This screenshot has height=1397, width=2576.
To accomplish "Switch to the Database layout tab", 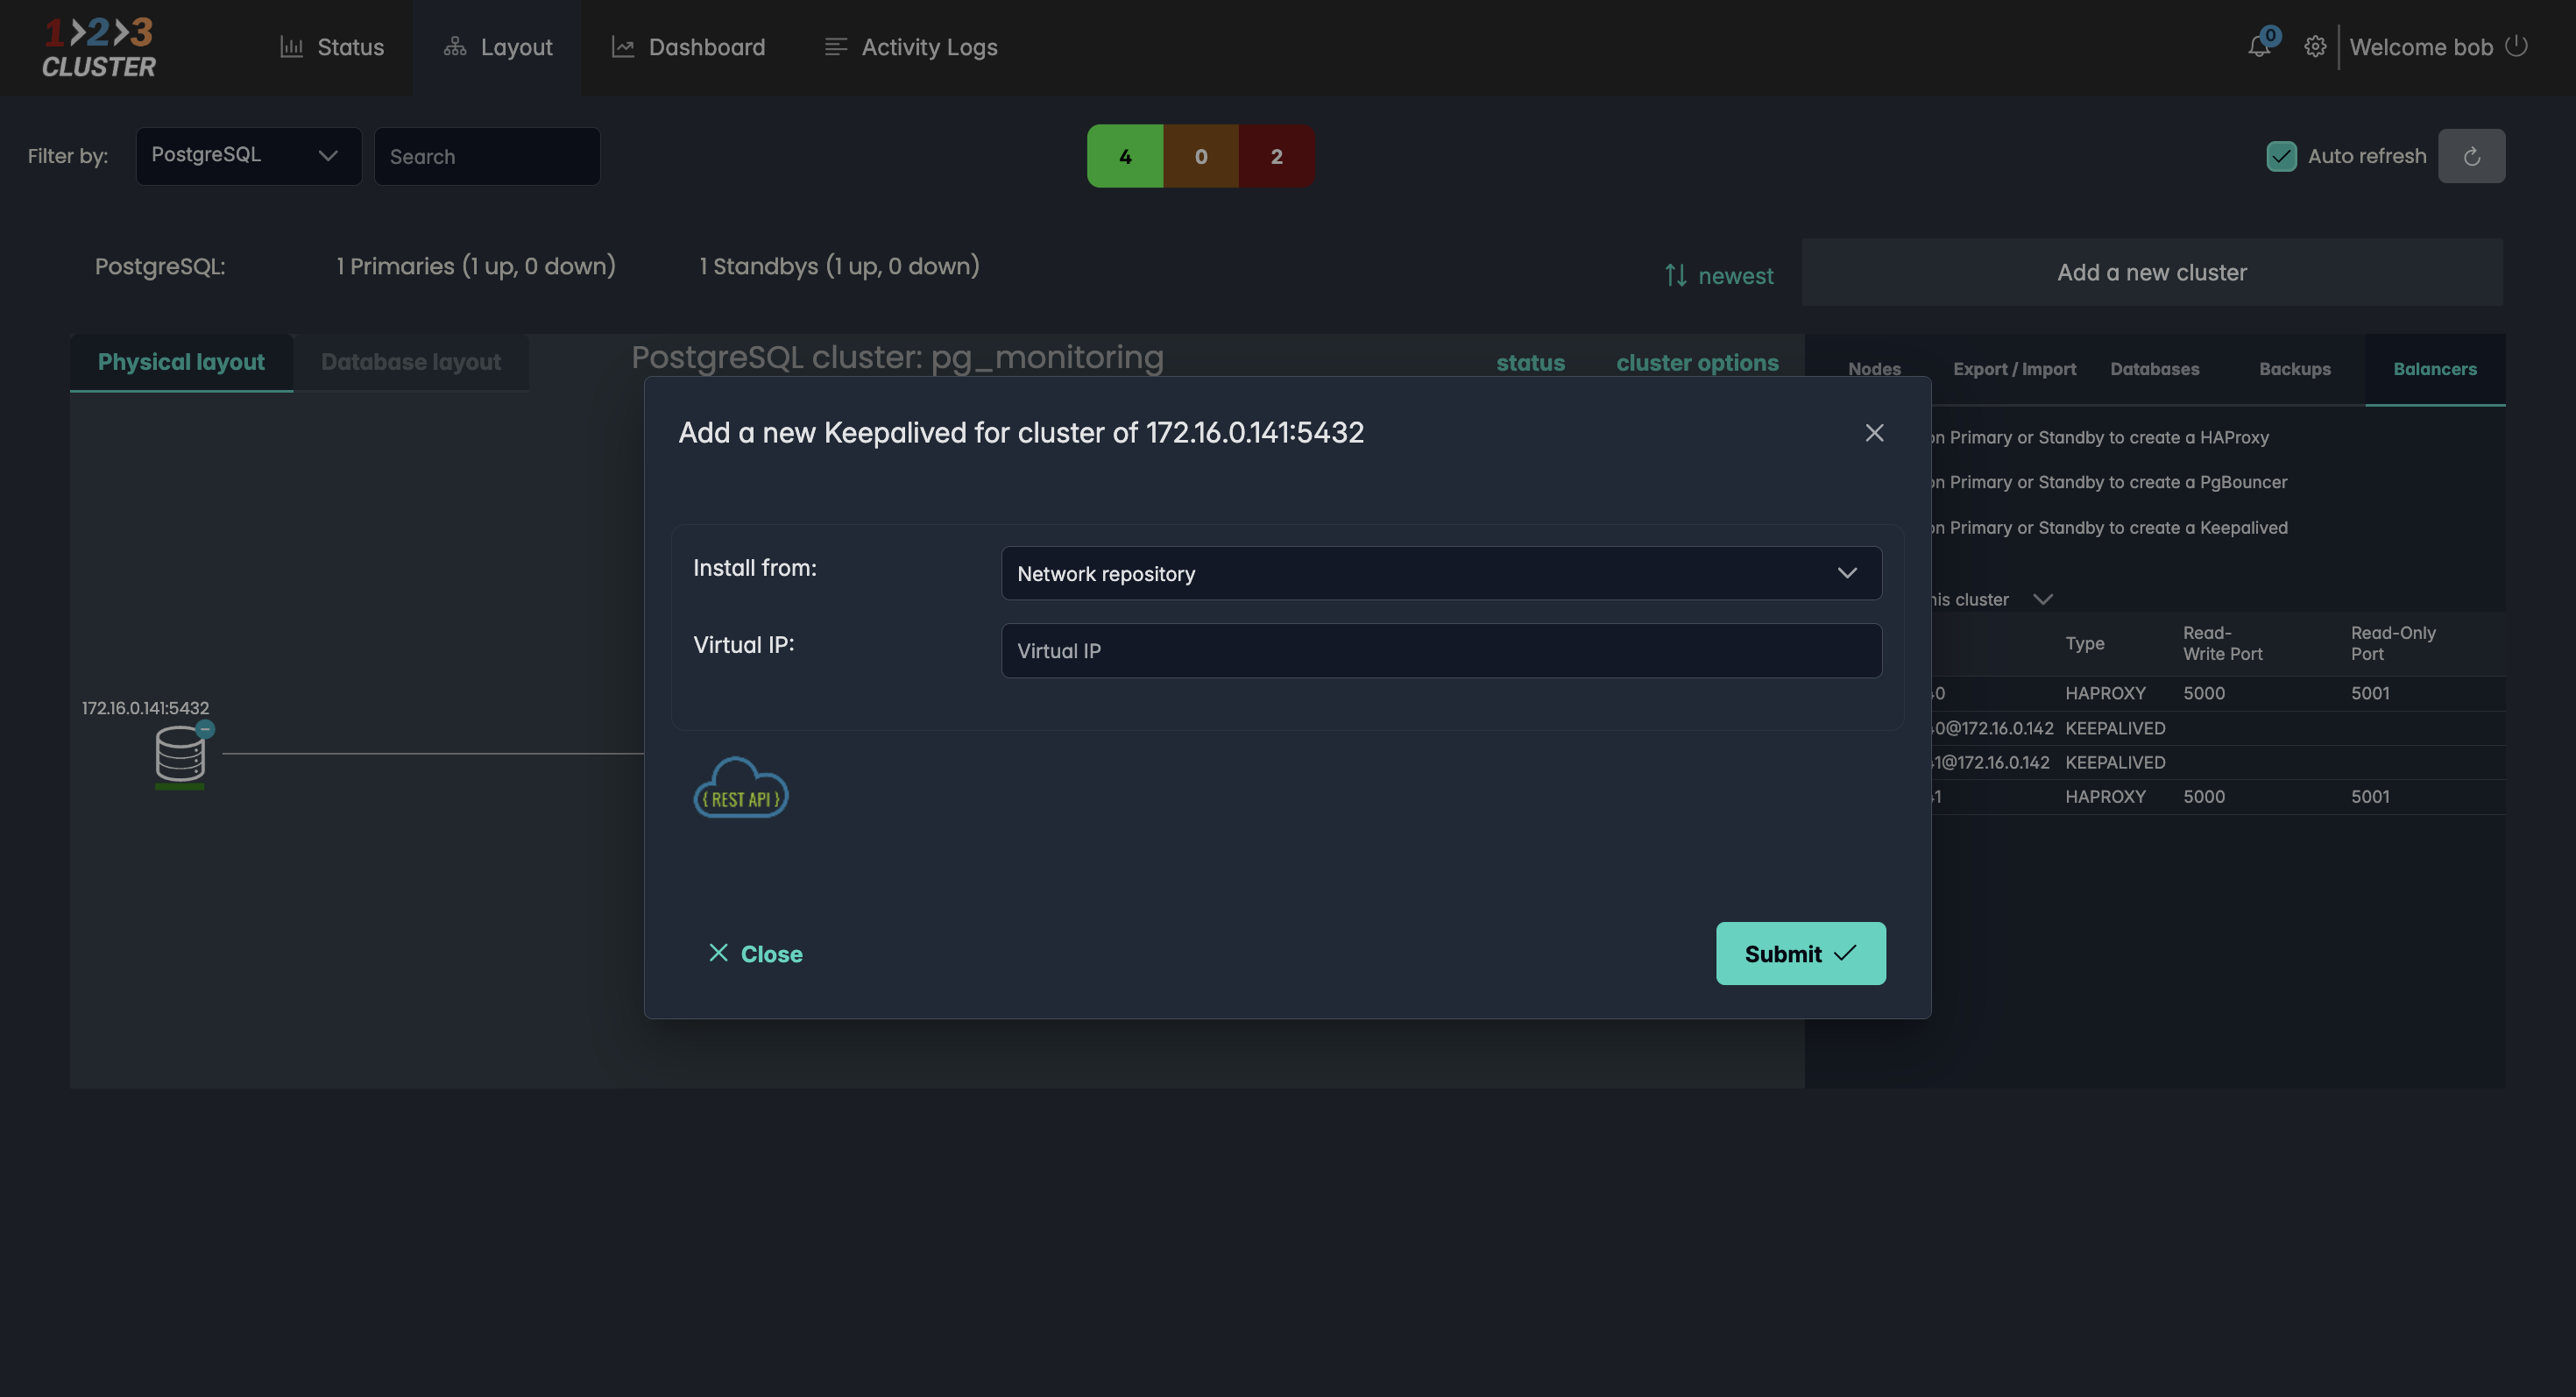I will [x=410, y=362].
